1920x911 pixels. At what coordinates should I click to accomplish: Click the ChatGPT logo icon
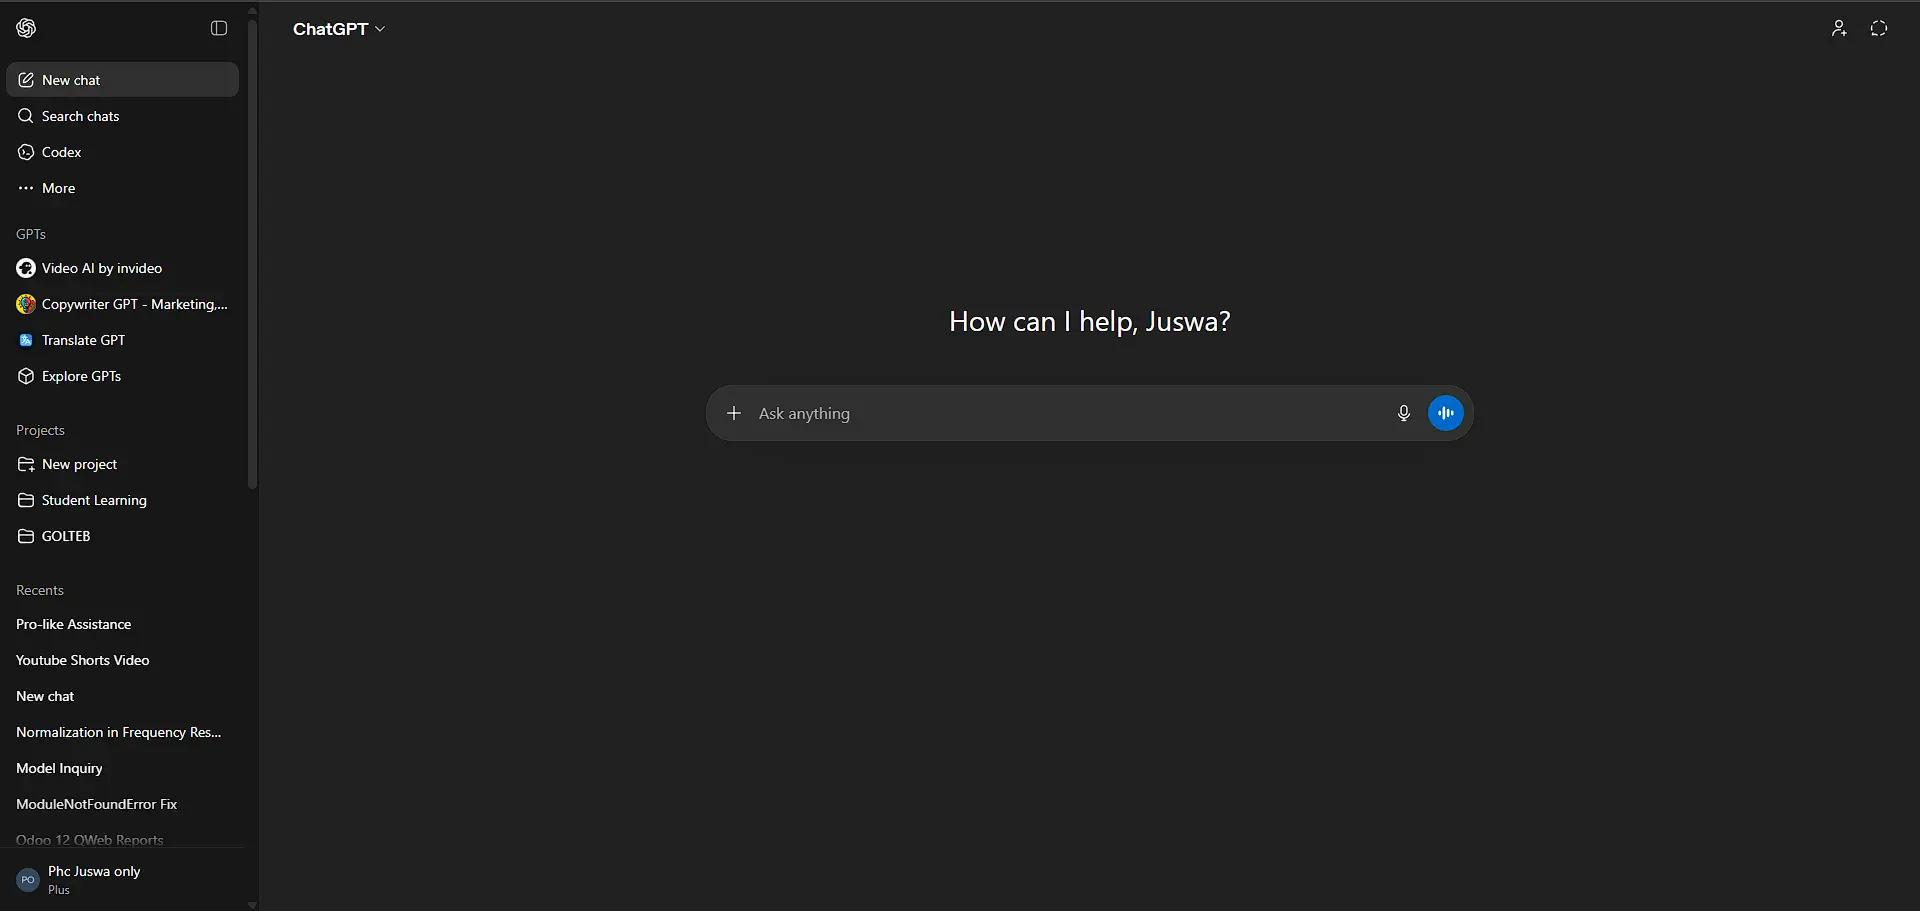point(26,28)
